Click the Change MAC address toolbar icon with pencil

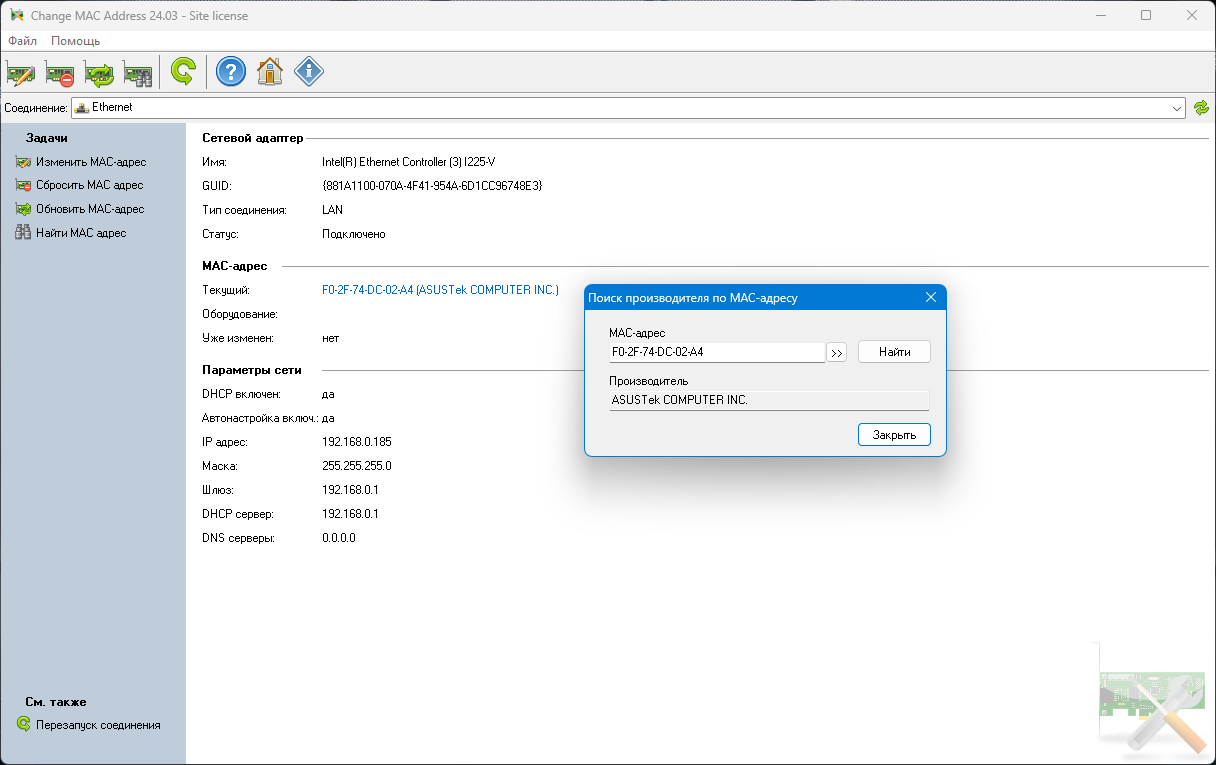click(21, 72)
